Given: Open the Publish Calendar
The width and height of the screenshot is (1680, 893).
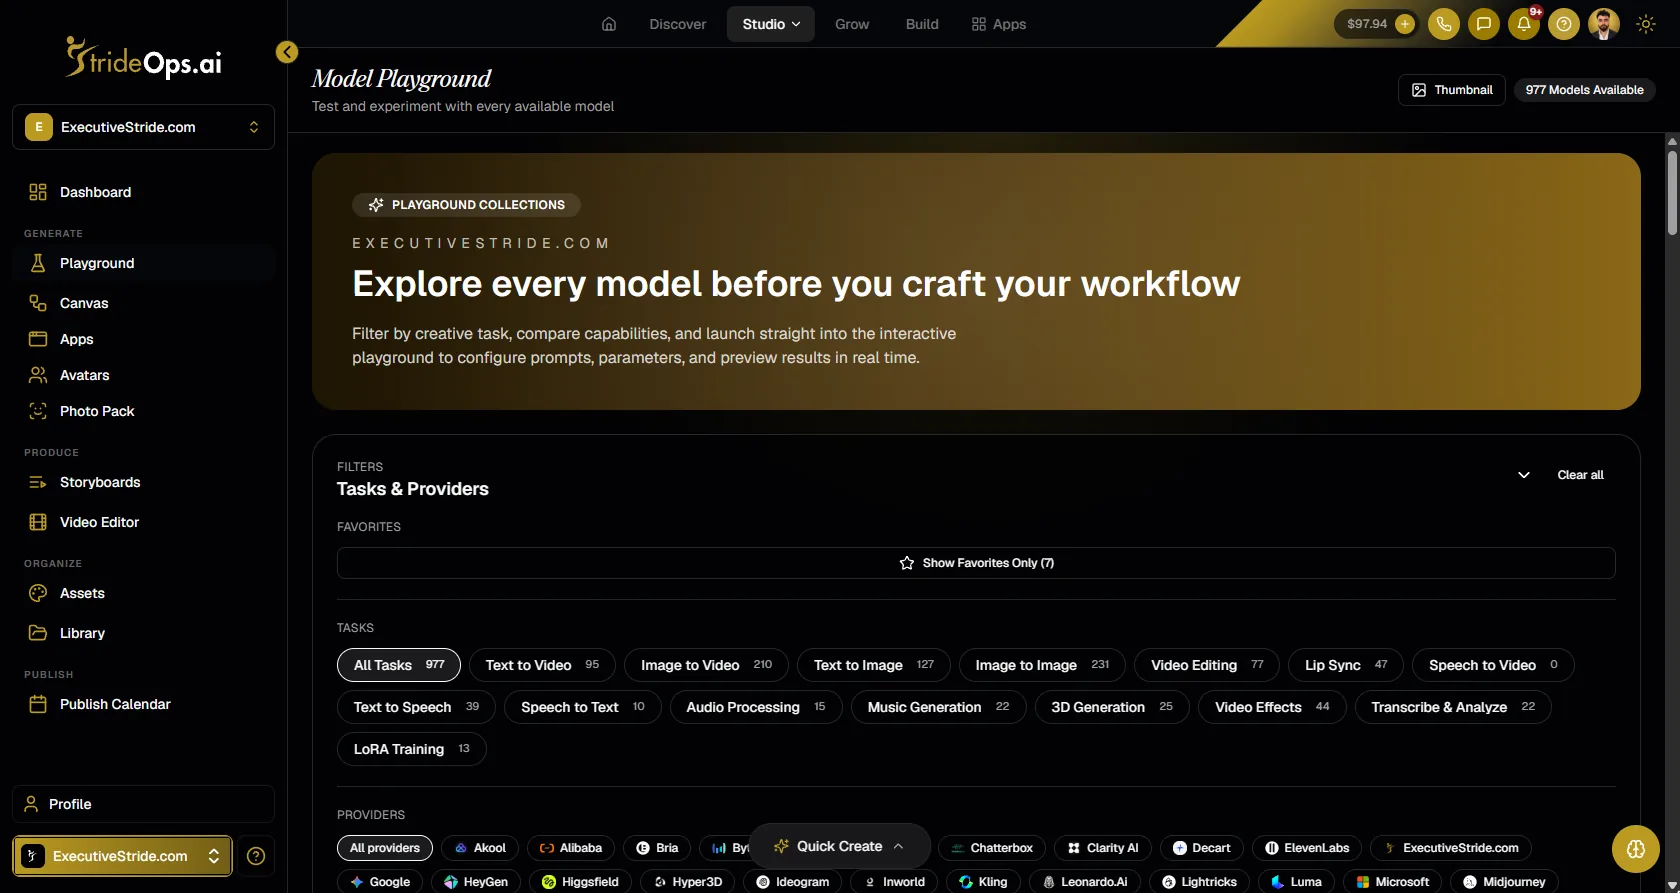Looking at the screenshot, I should (143, 704).
